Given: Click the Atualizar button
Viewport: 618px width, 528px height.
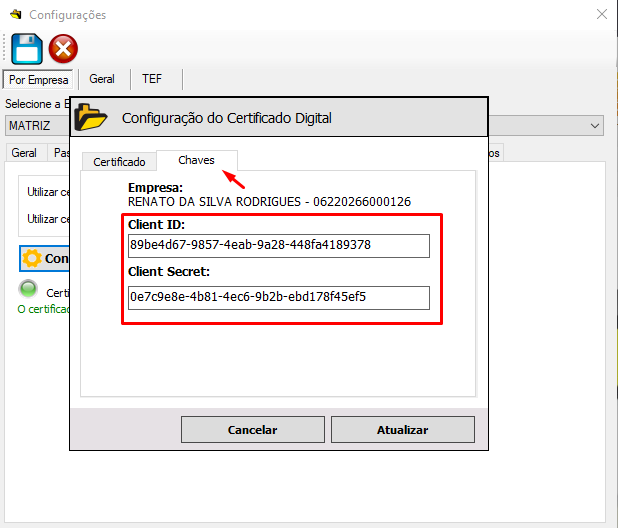Looking at the screenshot, I should (402, 430).
